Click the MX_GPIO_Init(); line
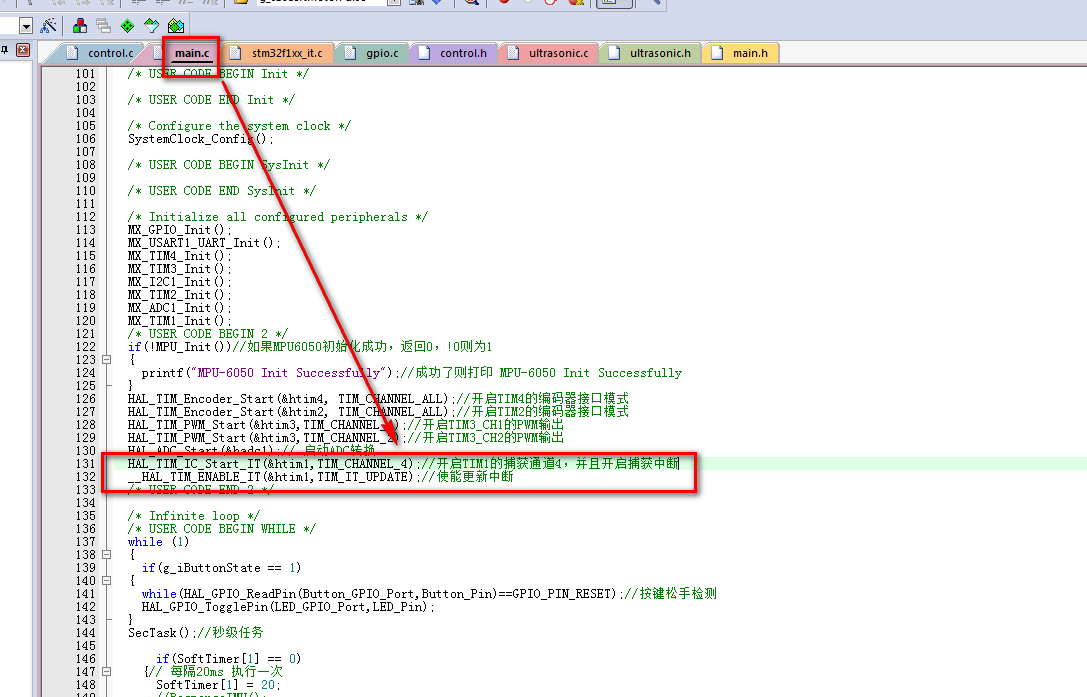Viewport: 1087px width, 697px height. (179, 230)
